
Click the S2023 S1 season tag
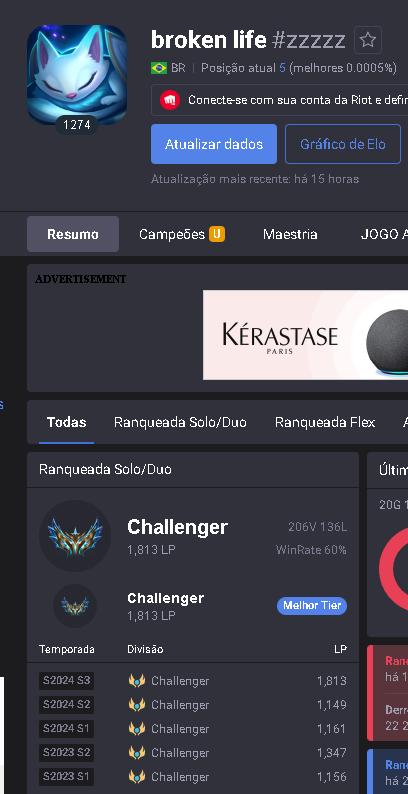click(x=66, y=777)
